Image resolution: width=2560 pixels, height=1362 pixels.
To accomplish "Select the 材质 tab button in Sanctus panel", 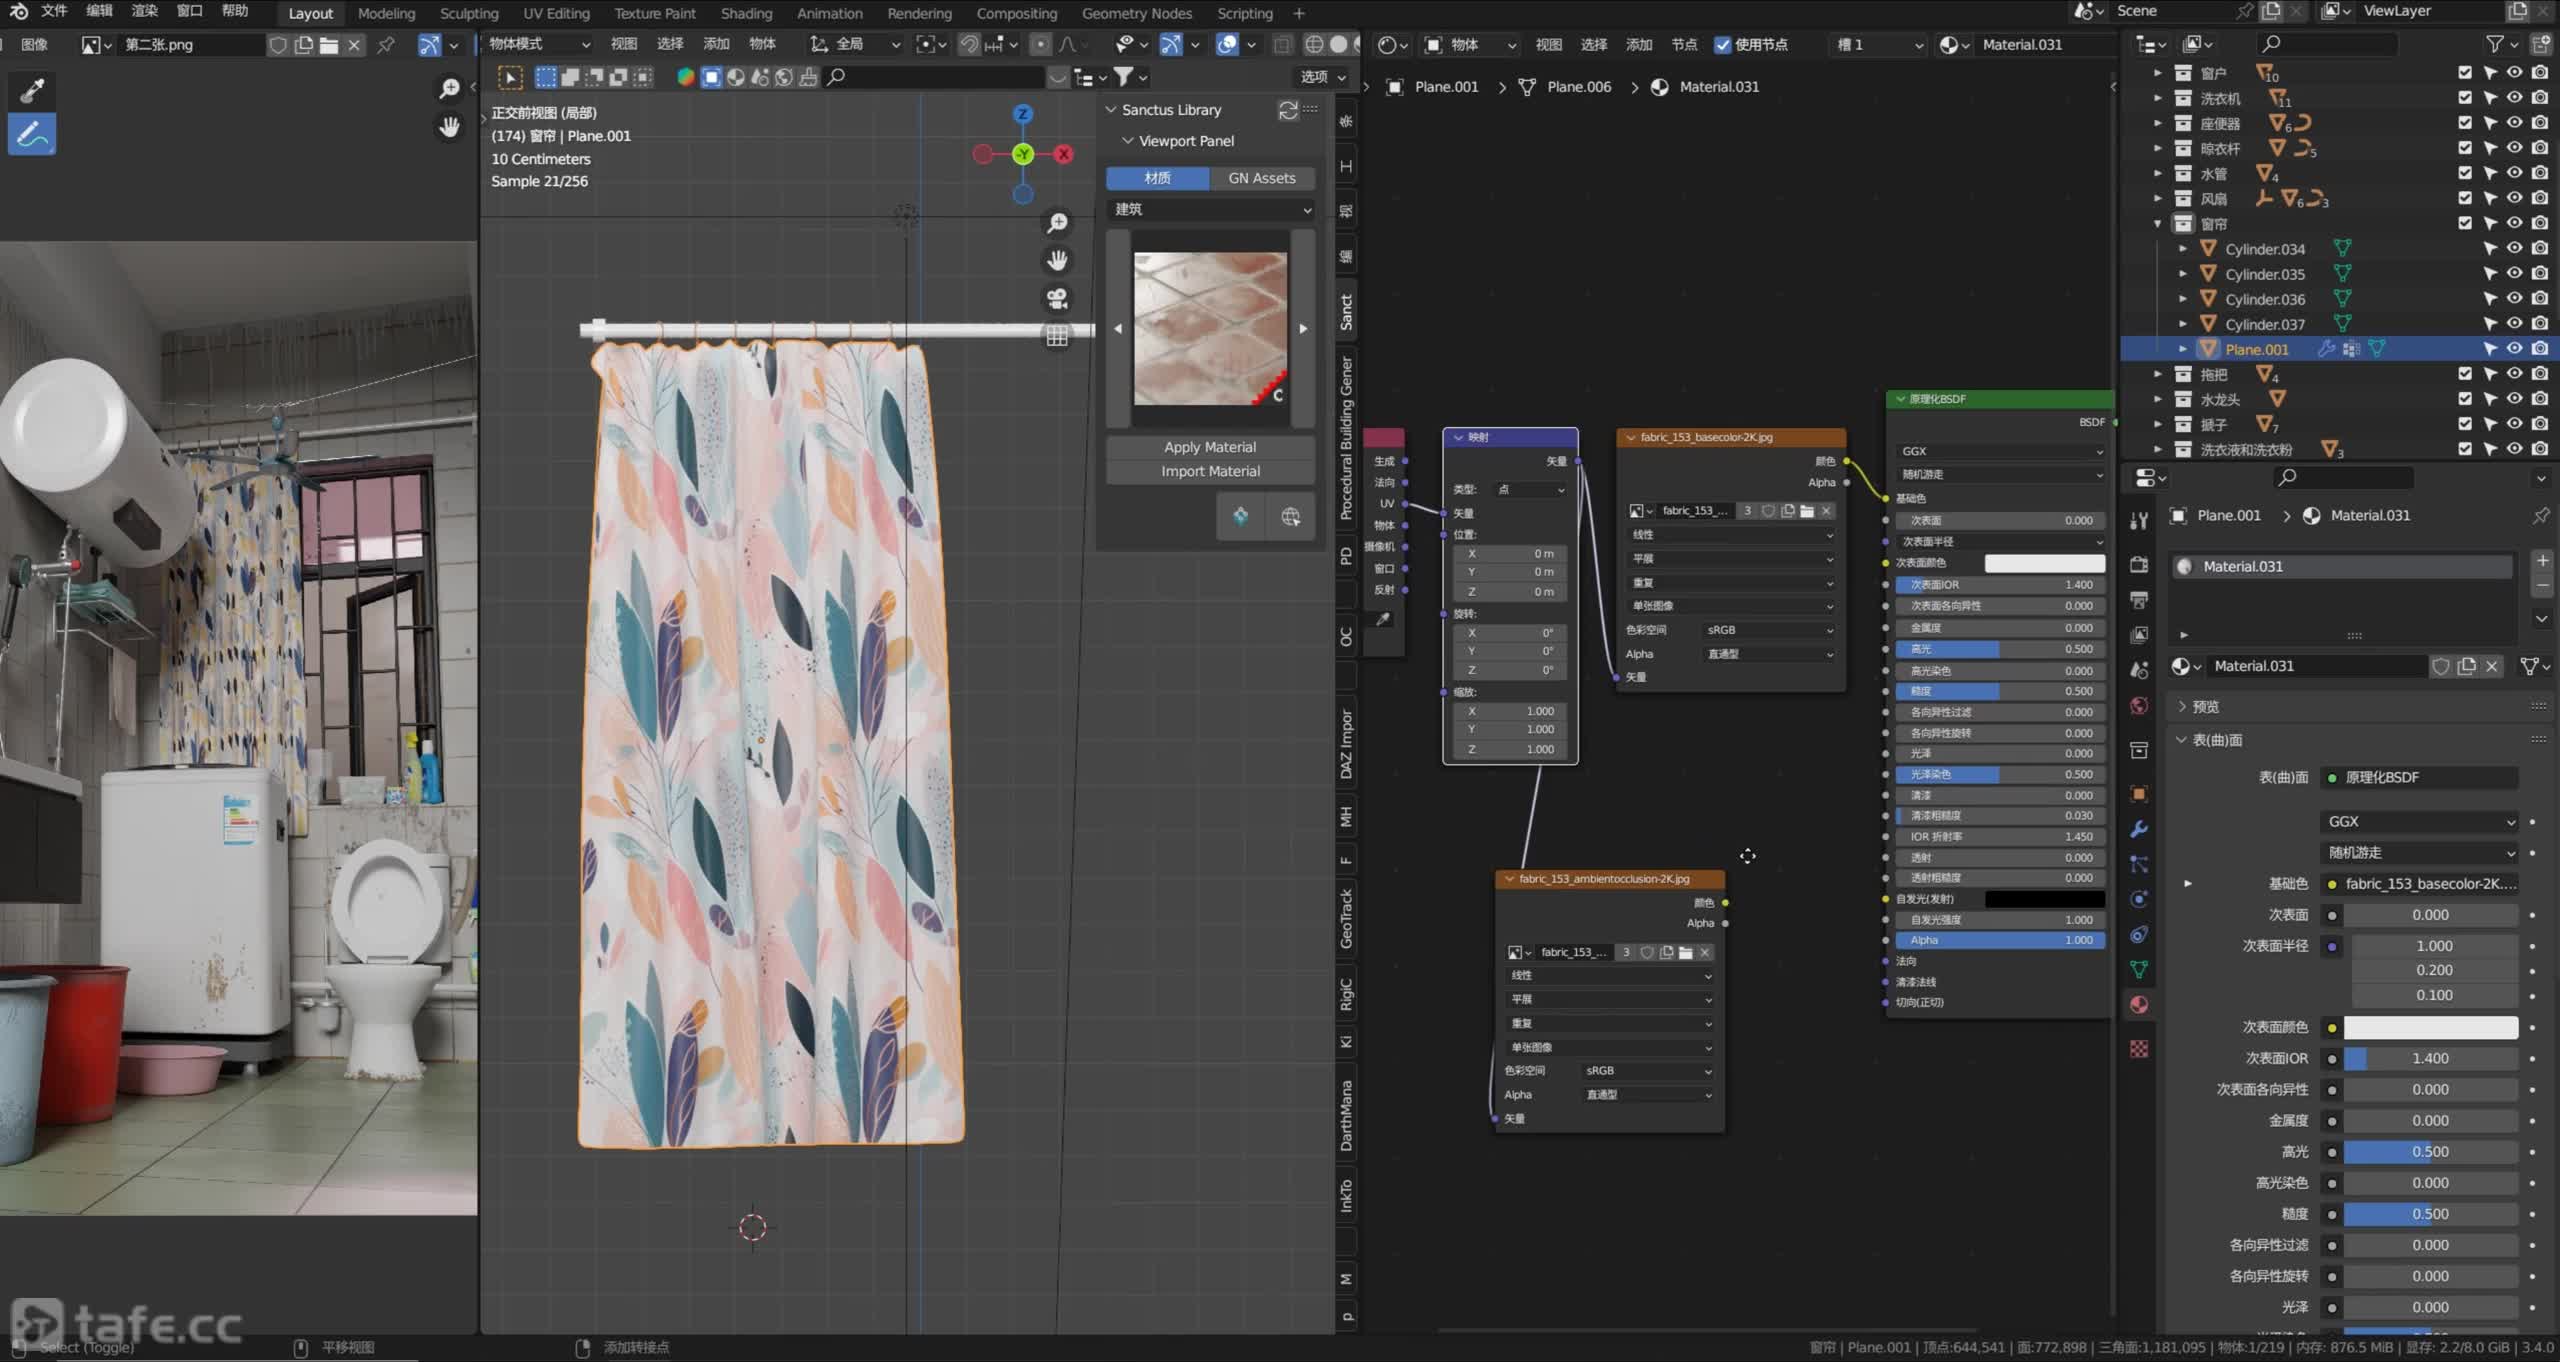I will [1158, 178].
